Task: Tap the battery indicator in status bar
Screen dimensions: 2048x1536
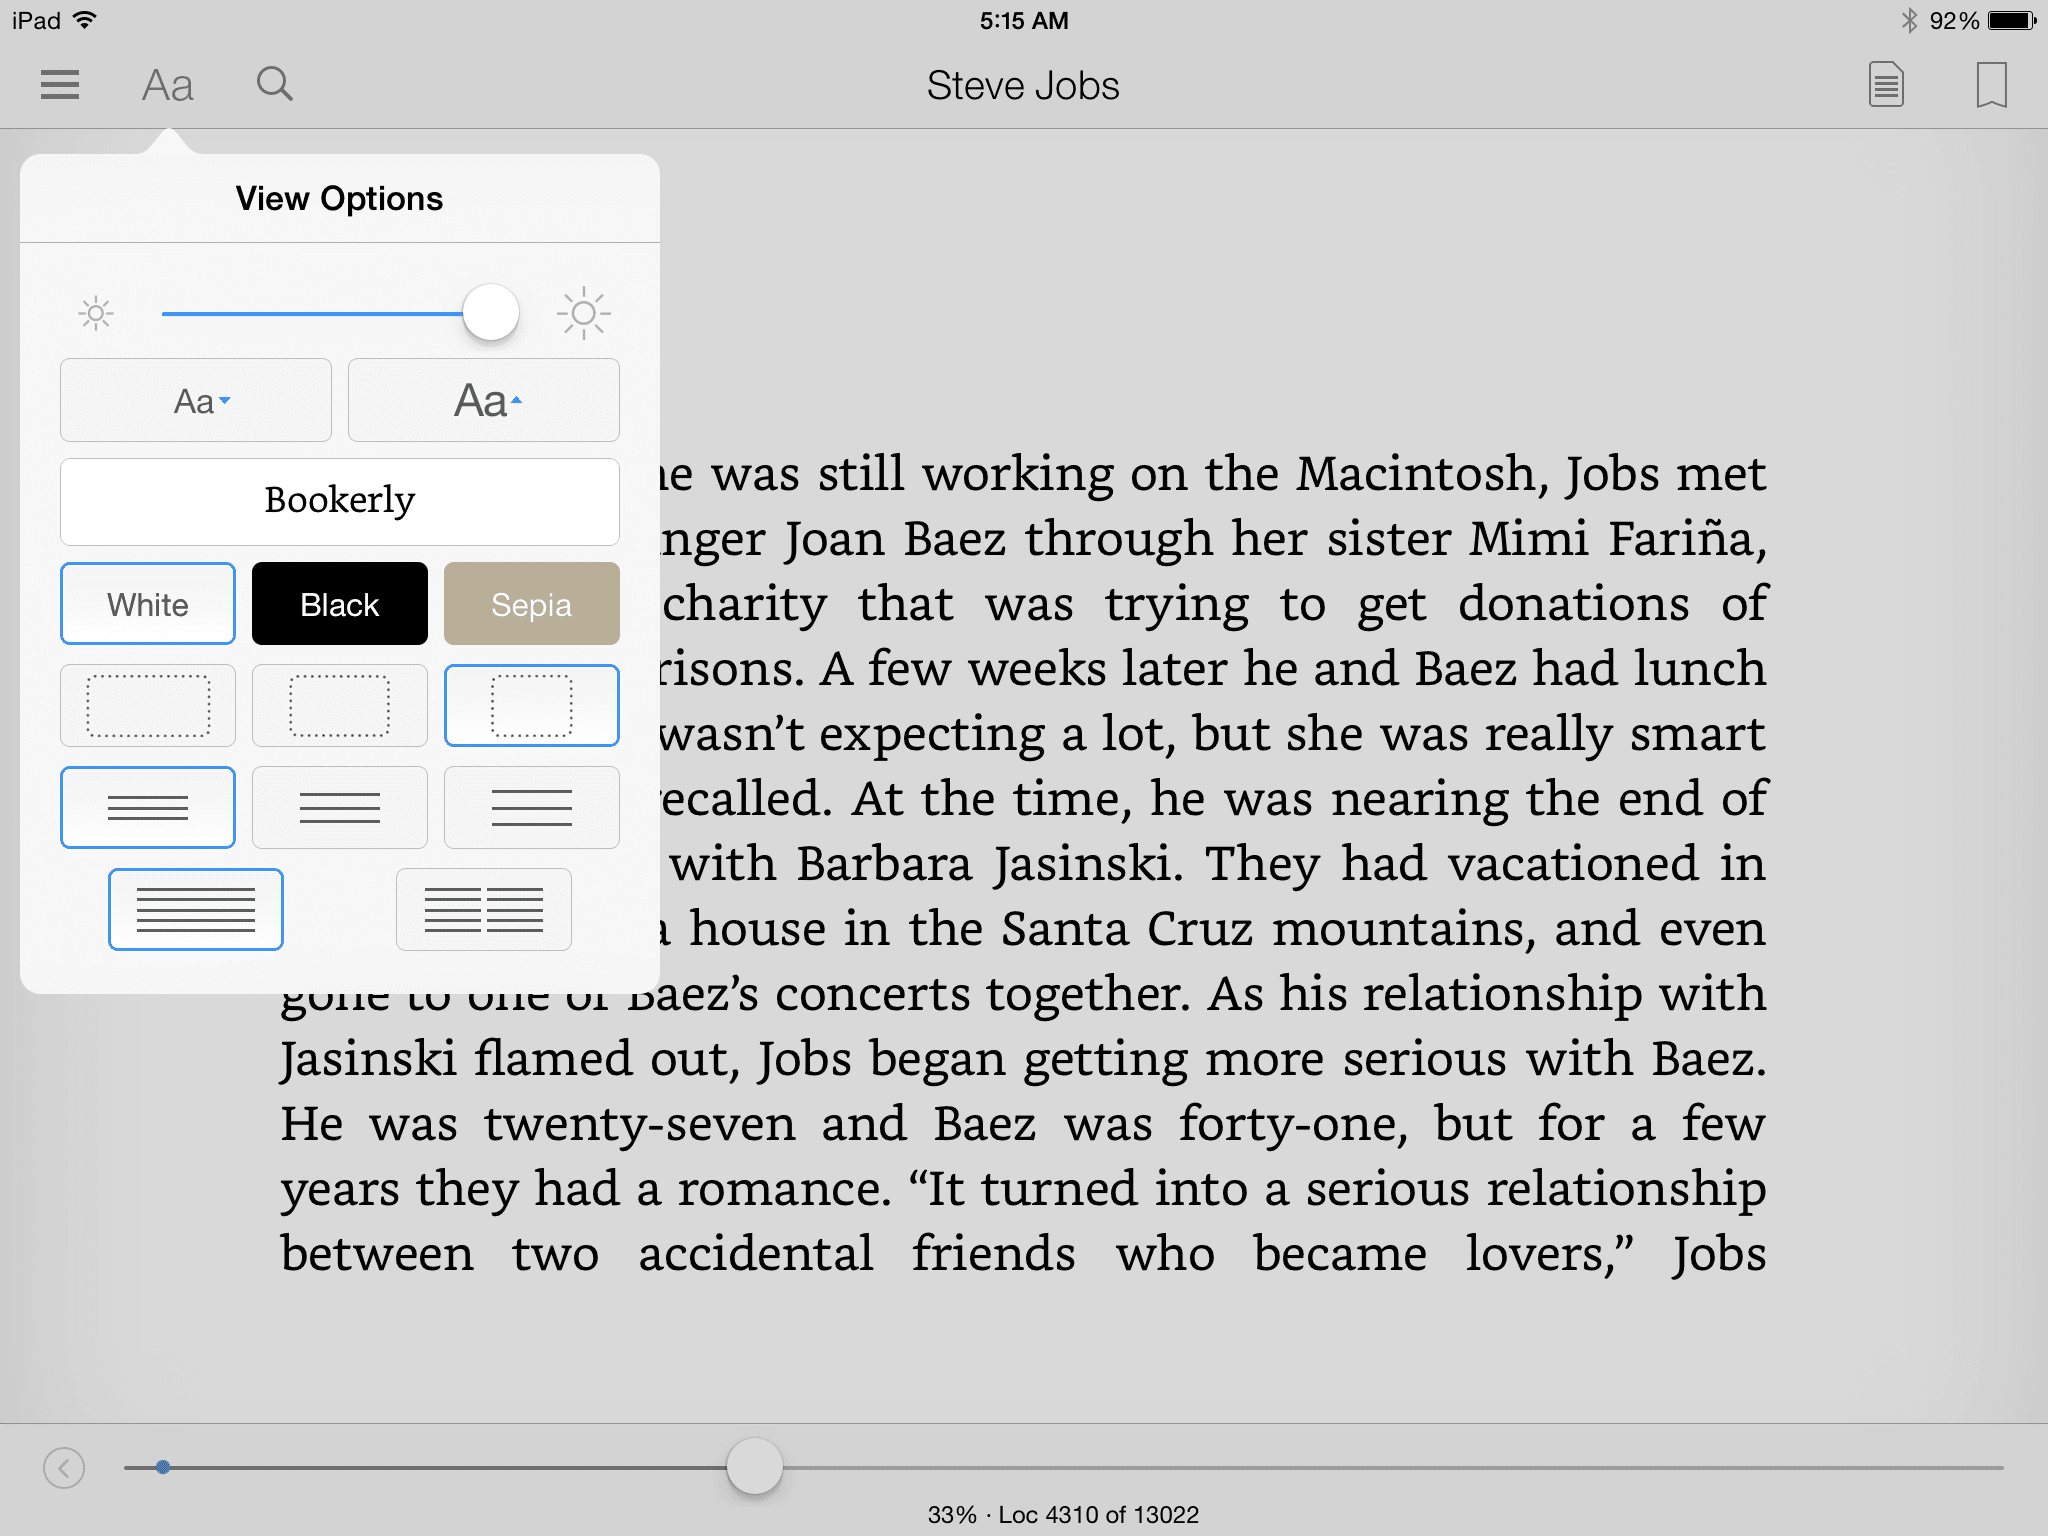Action: coord(2012,21)
